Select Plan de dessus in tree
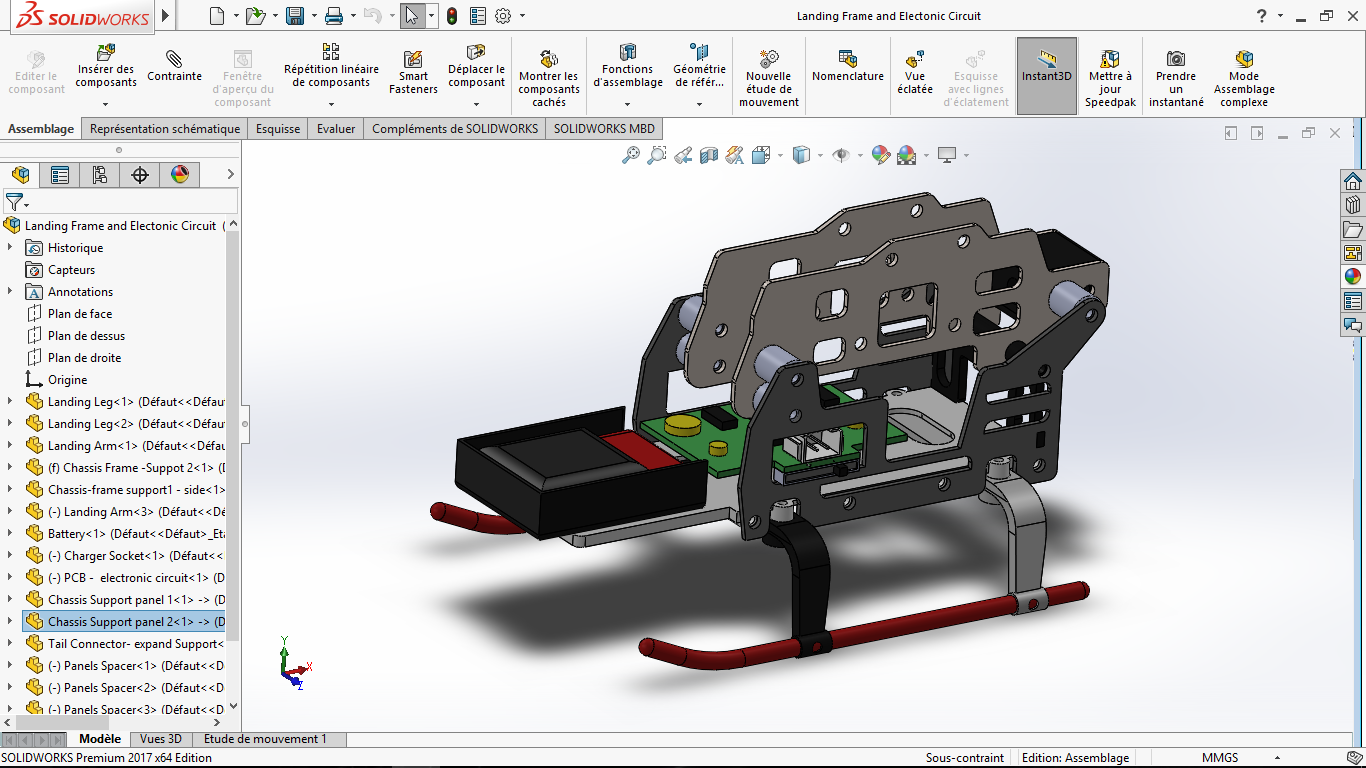This screenshot has width=1366, height=768. point(86,336)
